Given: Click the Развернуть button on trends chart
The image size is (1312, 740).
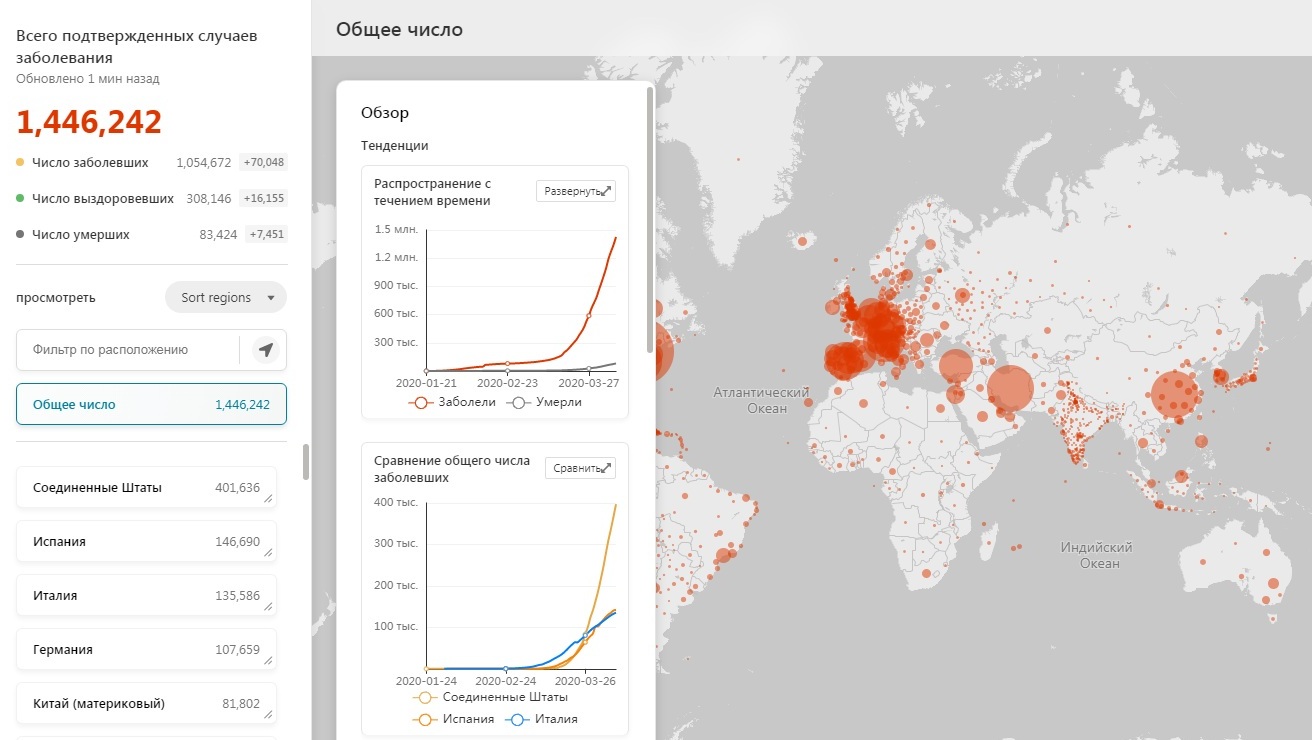Looking at the screenshot, I should point(576,191).
